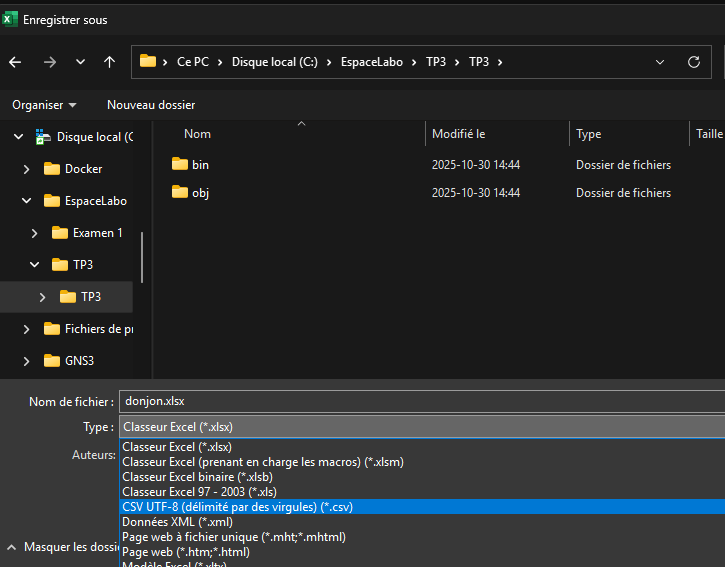Create a new folder with Nouveau dossier
This screenshot has height=567, width=725.
[x=151, y=105]
